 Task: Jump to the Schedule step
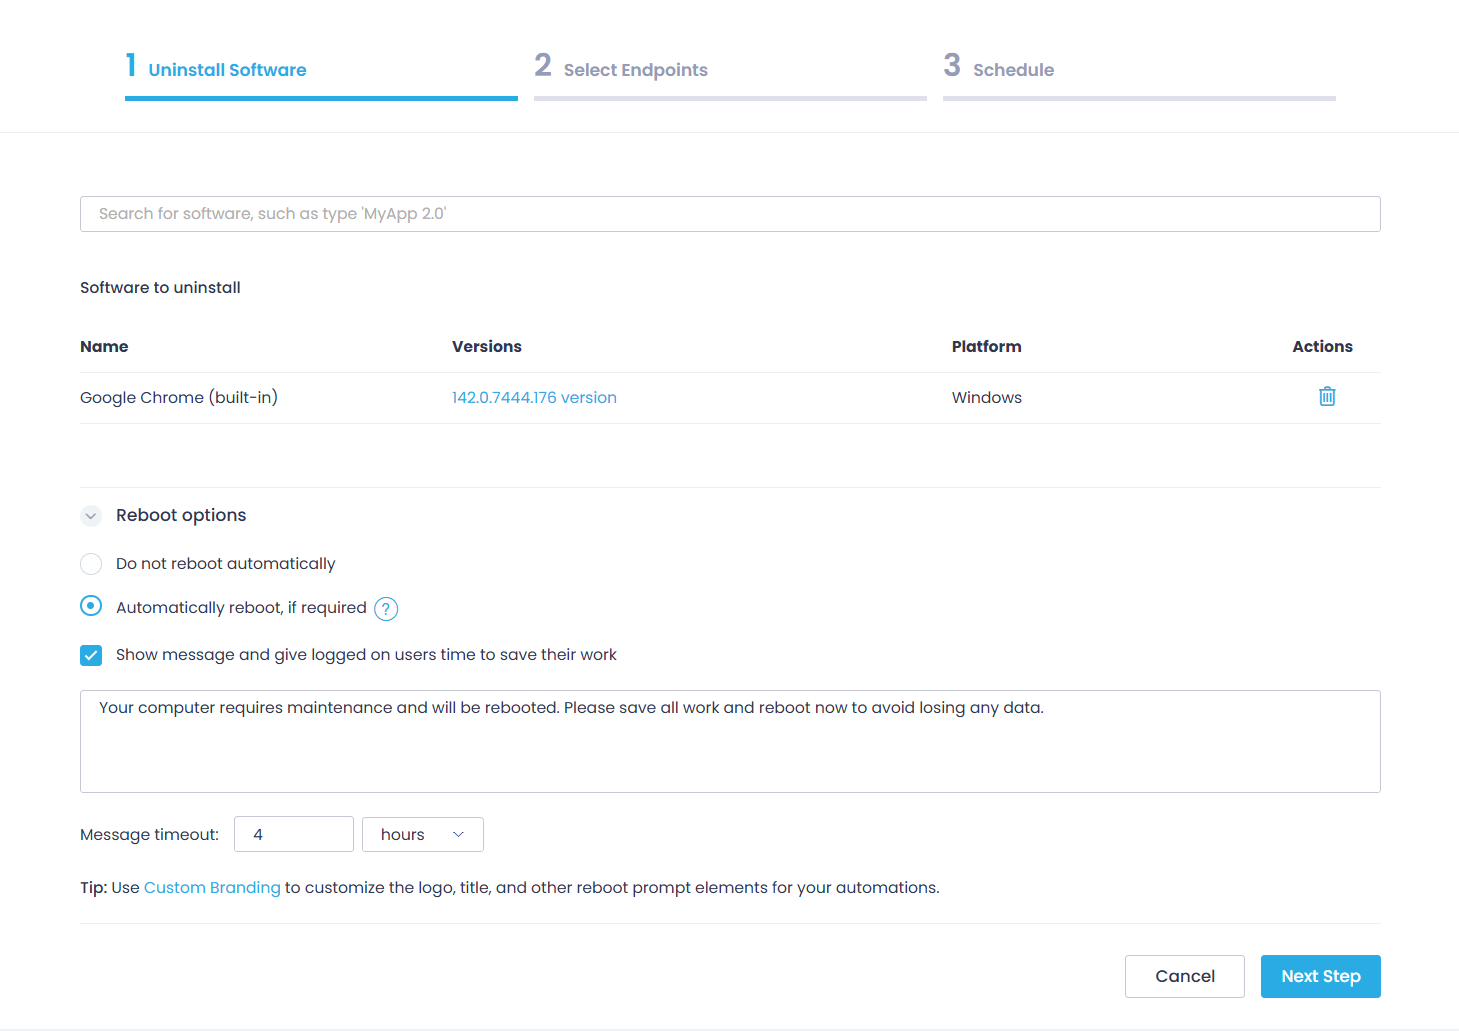1013,69
